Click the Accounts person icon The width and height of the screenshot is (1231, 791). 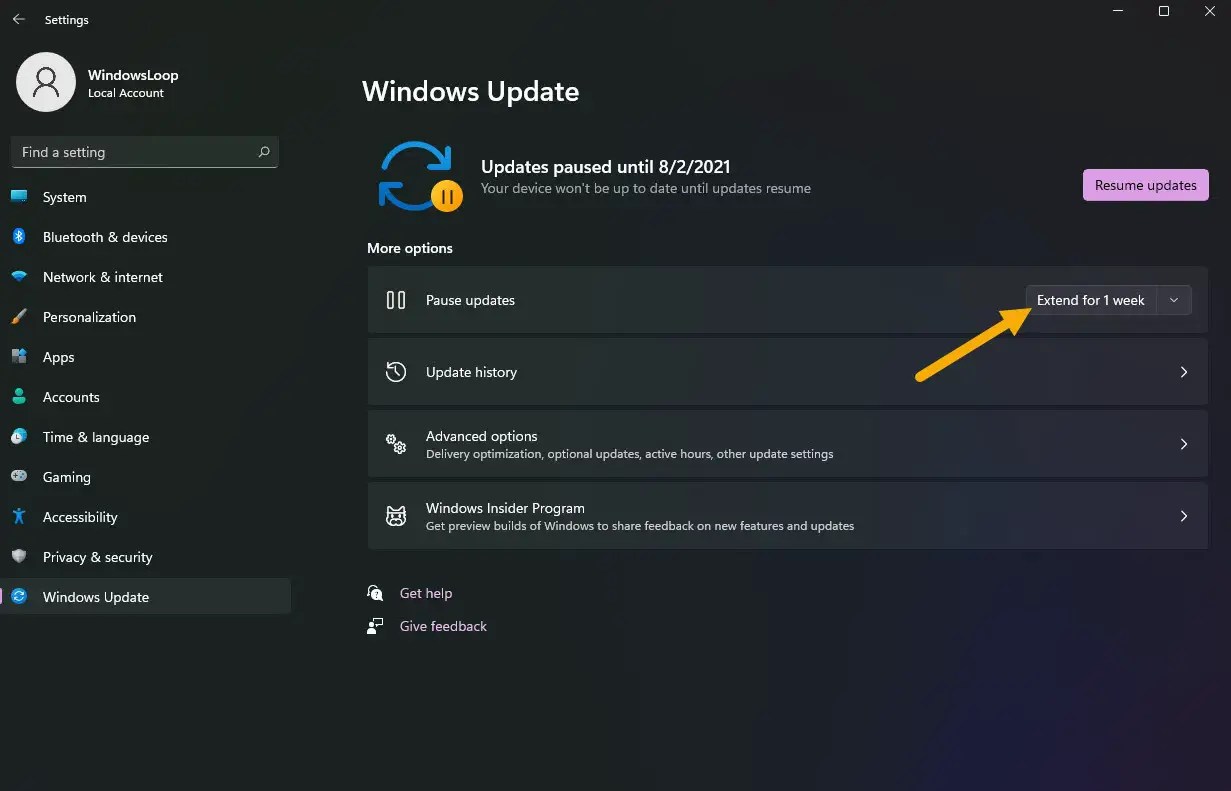[x=19, y=397]
